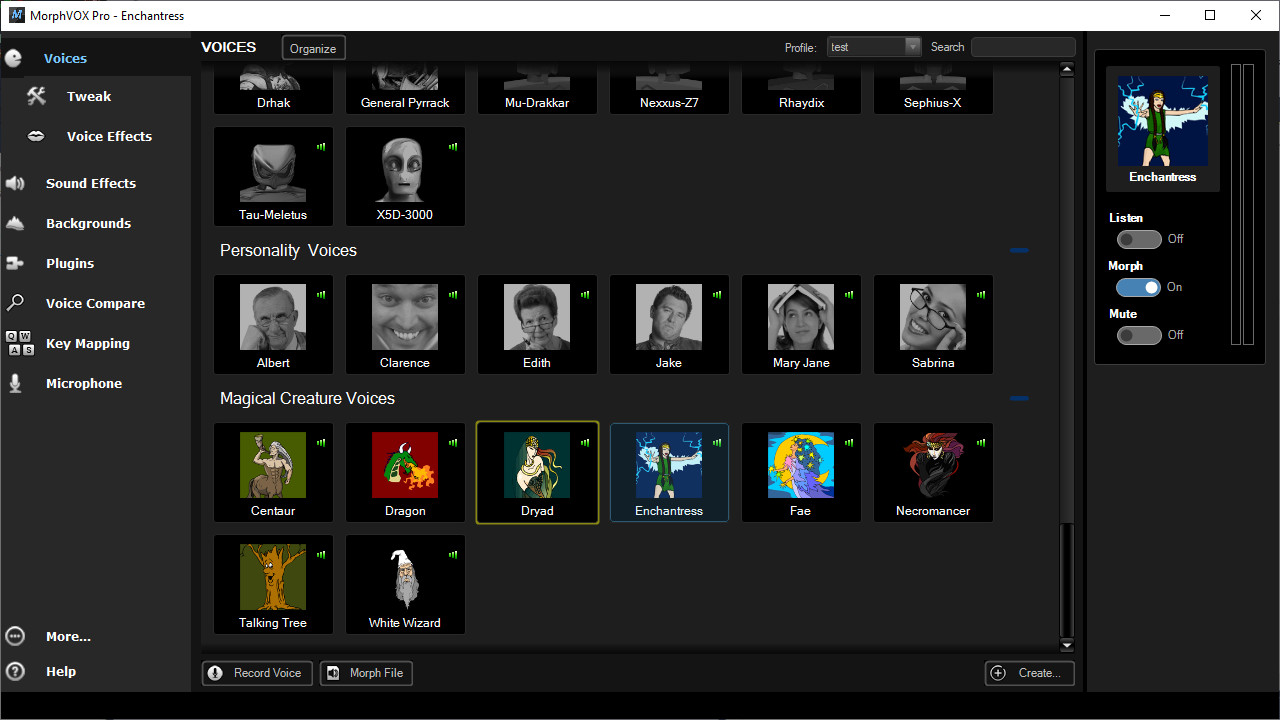The width and height of the screenshot is (1280, 720).
Task: Open the Help menu
Action: (61, 671)
